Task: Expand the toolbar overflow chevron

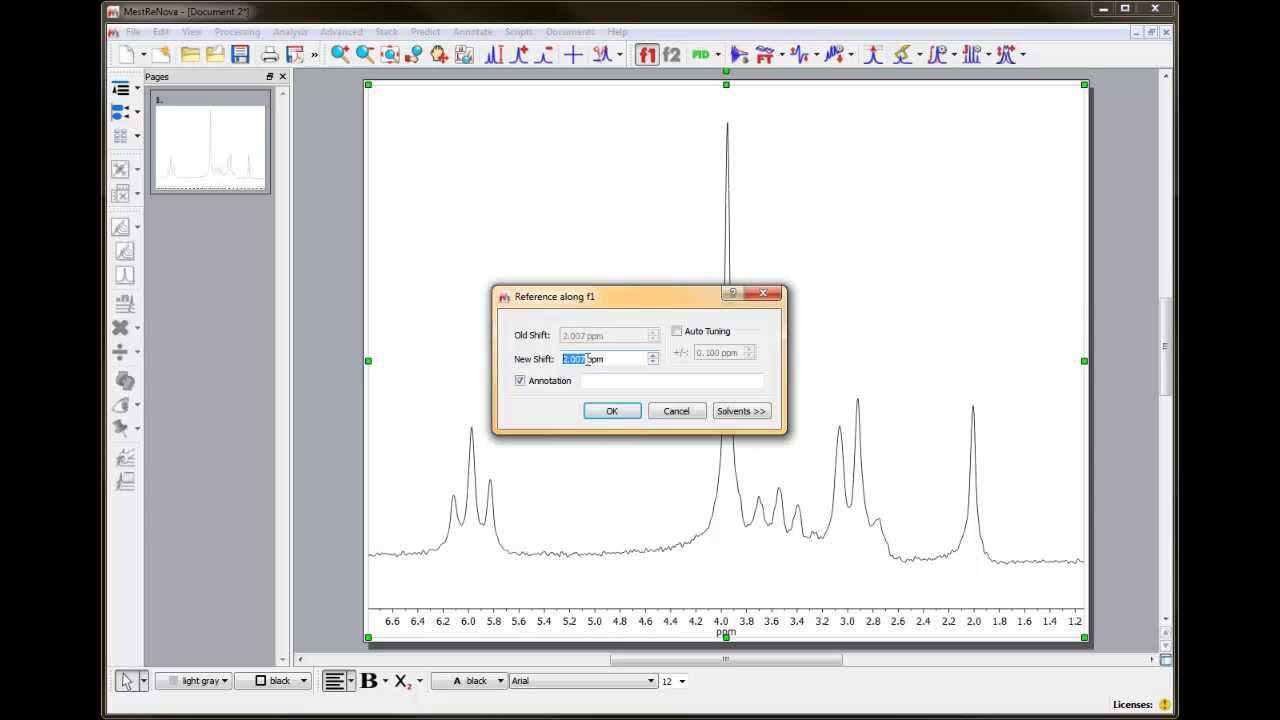Action: click(x=315, y=55)
